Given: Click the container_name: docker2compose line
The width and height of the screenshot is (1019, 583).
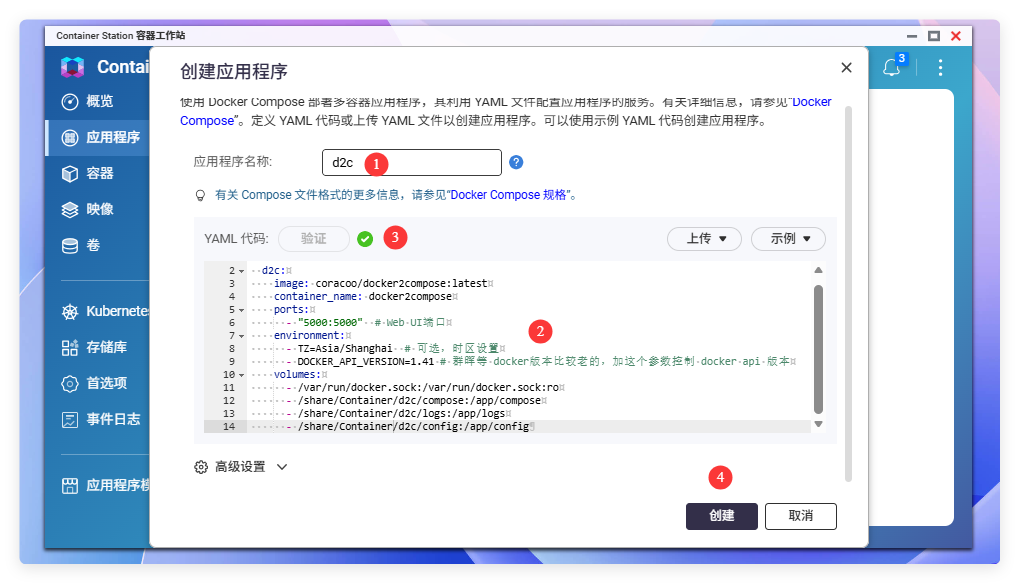Looking at the screenshot, I should [365, 296].
